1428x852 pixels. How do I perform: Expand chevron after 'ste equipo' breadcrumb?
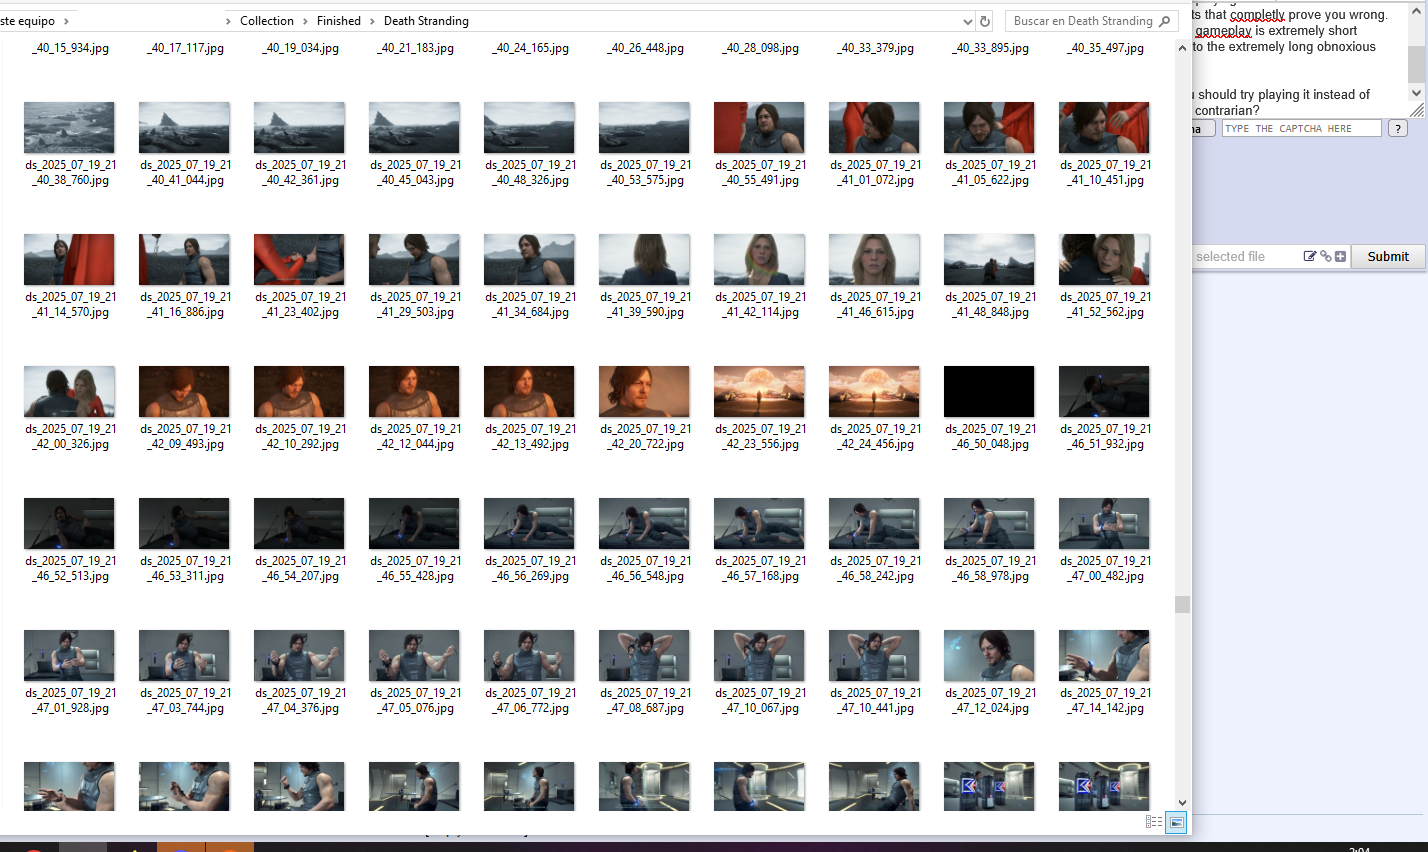click(66, 21)
